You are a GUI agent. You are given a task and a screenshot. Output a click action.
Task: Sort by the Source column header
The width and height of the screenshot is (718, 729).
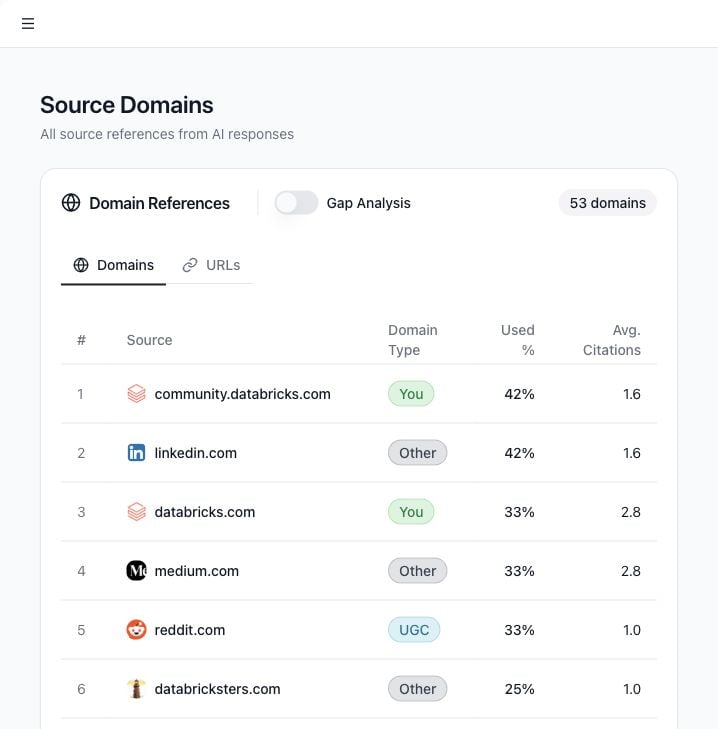tap(149, 340)
